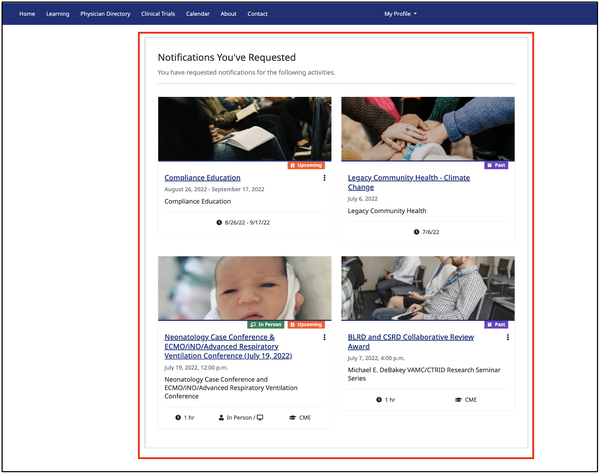Go to the Learning page

click(x=57, y=14)
